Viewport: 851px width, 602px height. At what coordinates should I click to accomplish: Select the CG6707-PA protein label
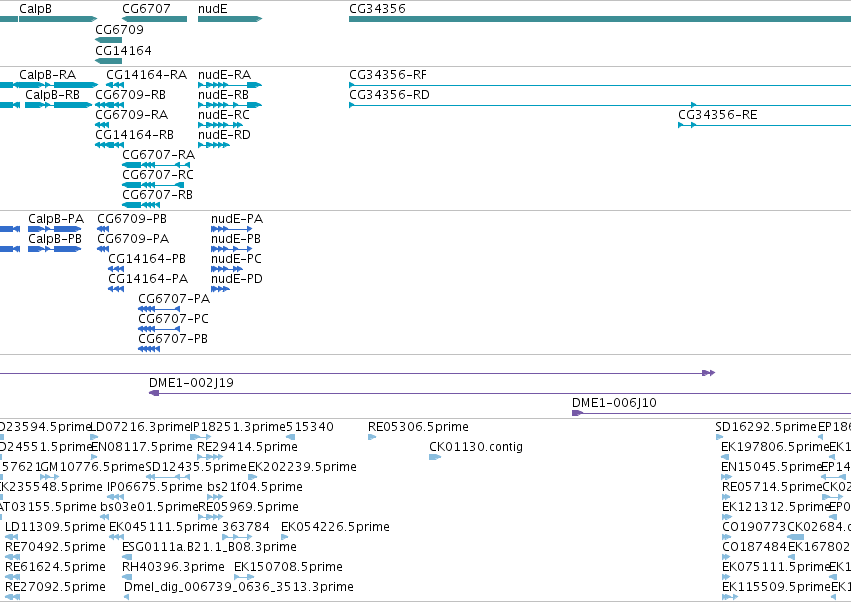point(174,299)
